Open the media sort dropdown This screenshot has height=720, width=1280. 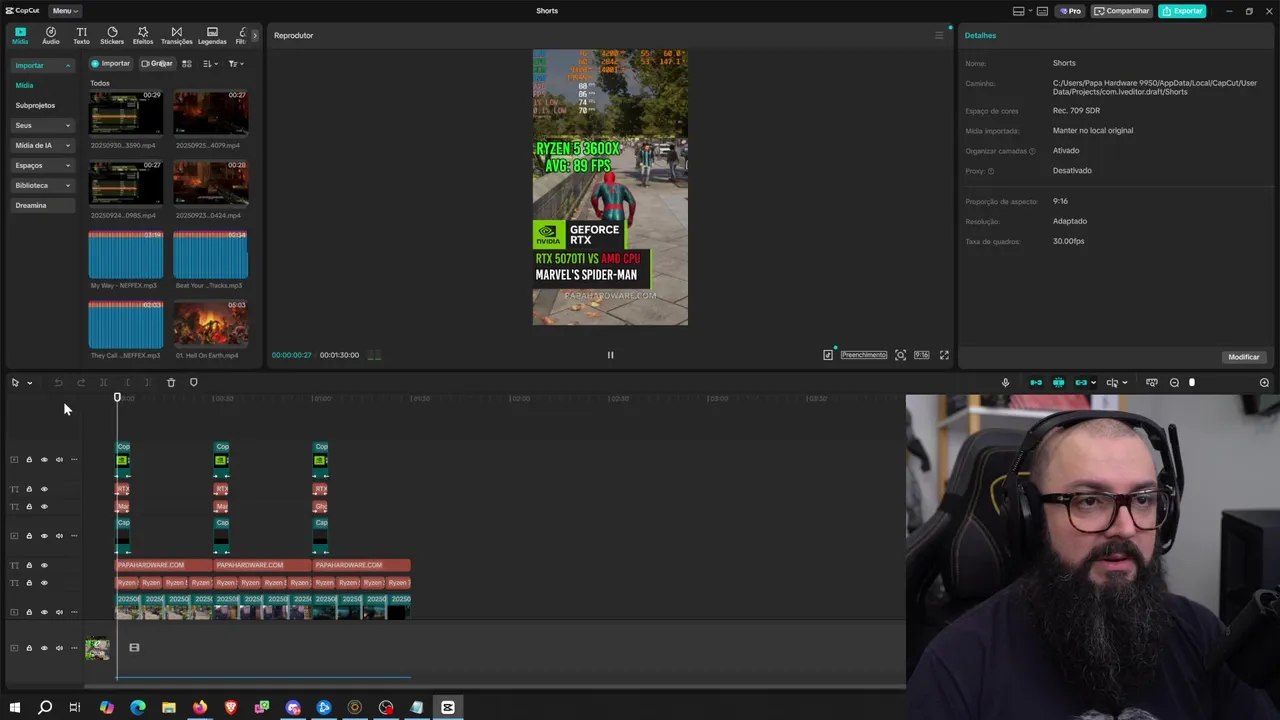pyautogui.click(x=210, y=63)
